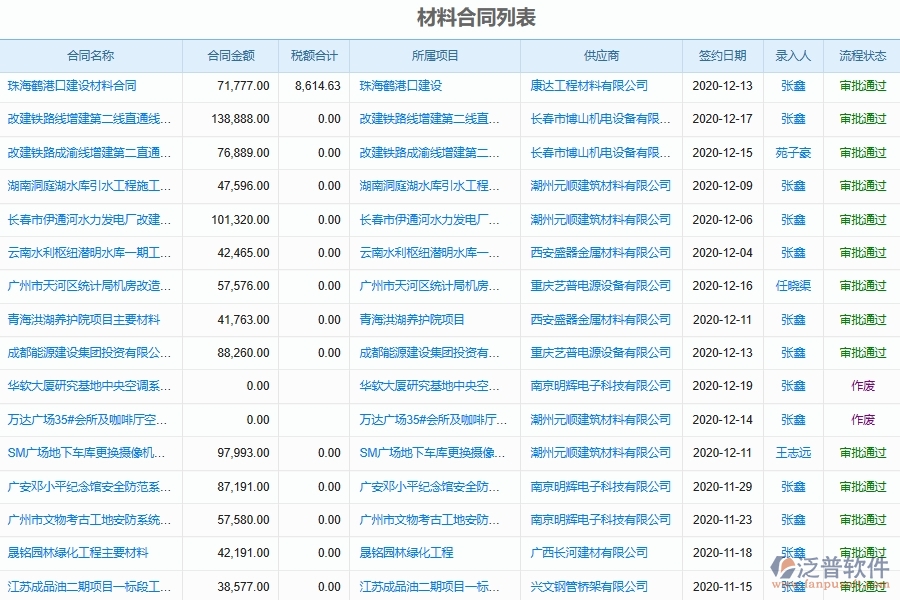Select recorder 苑子豪
Screen dimensions: 900x600
(793, 153)
